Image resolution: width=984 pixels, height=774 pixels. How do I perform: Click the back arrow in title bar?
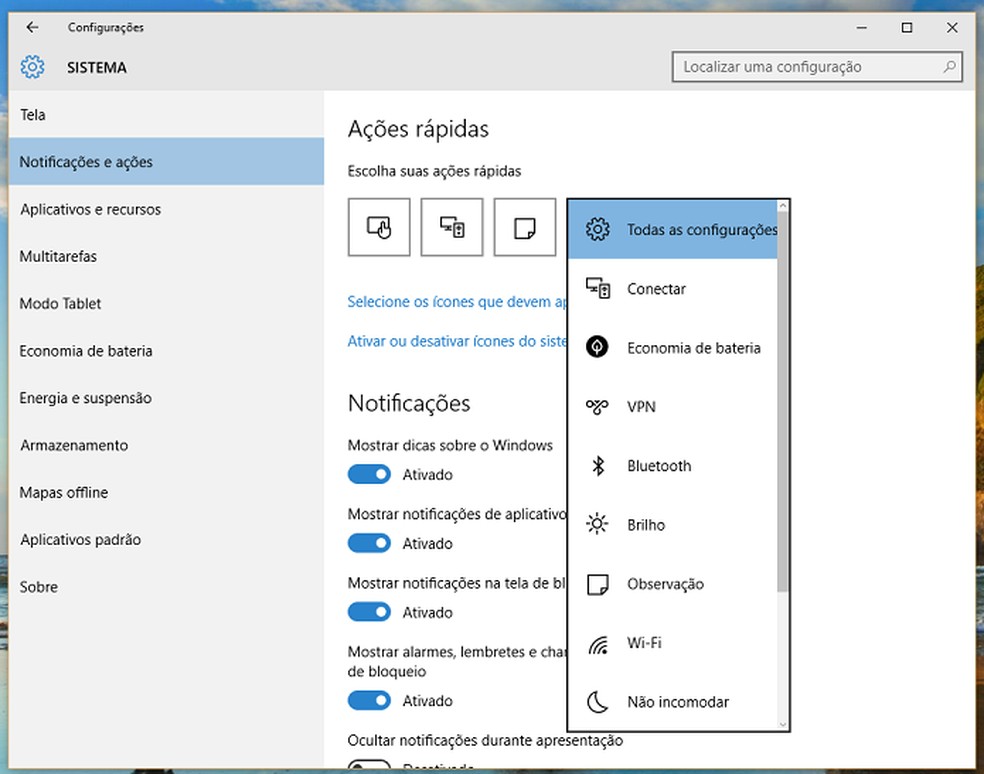32,28
